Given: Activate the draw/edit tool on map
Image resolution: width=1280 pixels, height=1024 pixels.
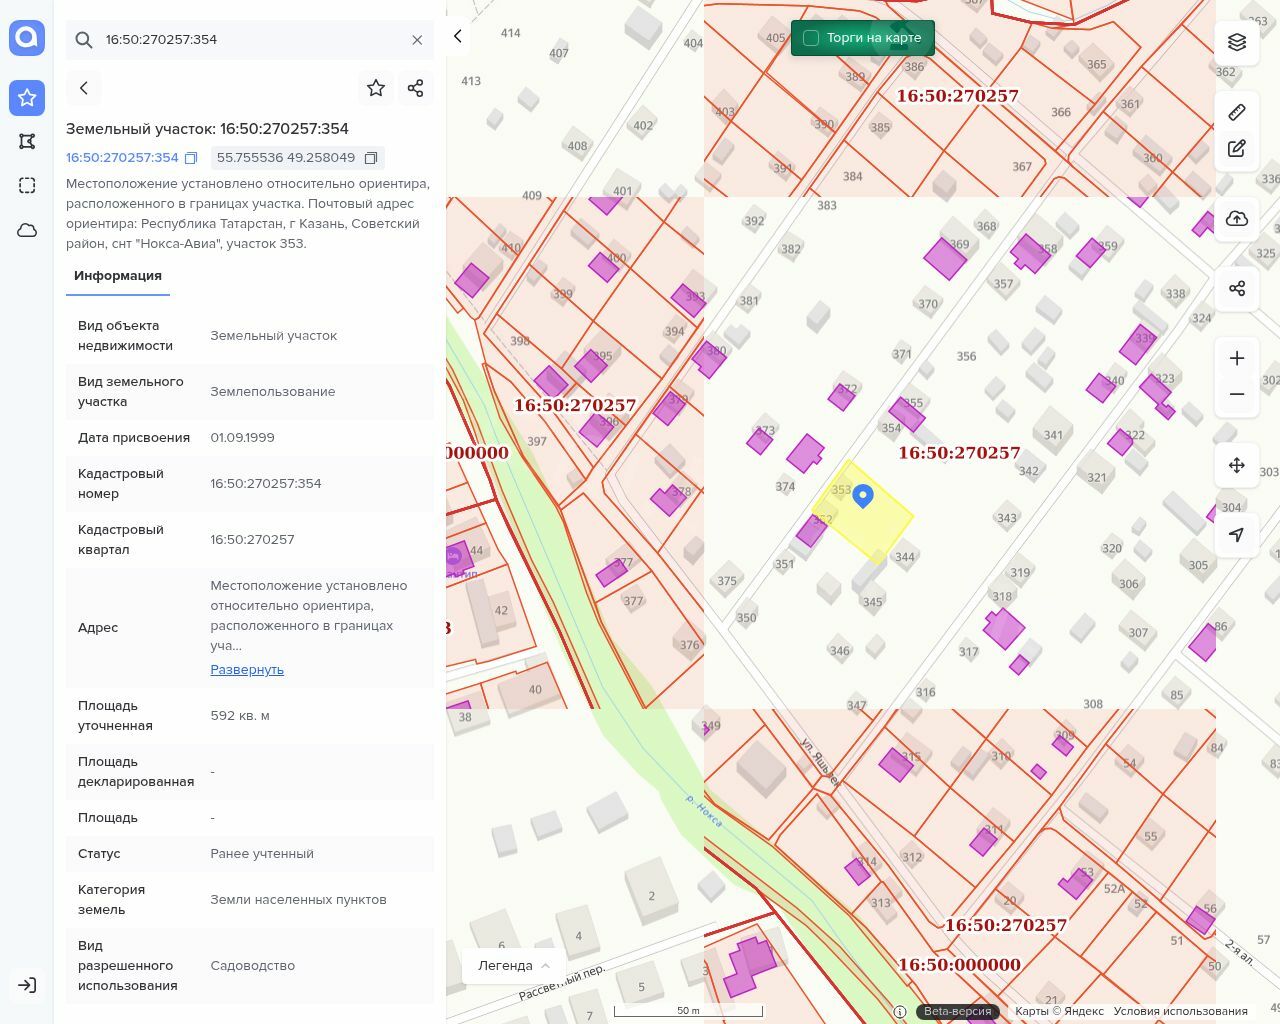Looking at the screenshot, I should [x=1237, y=149].
